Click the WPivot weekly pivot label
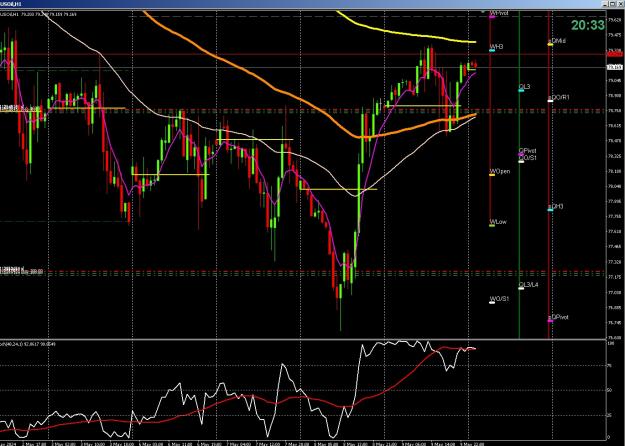This screenshot has height=446, width=625. click(499, 13)
